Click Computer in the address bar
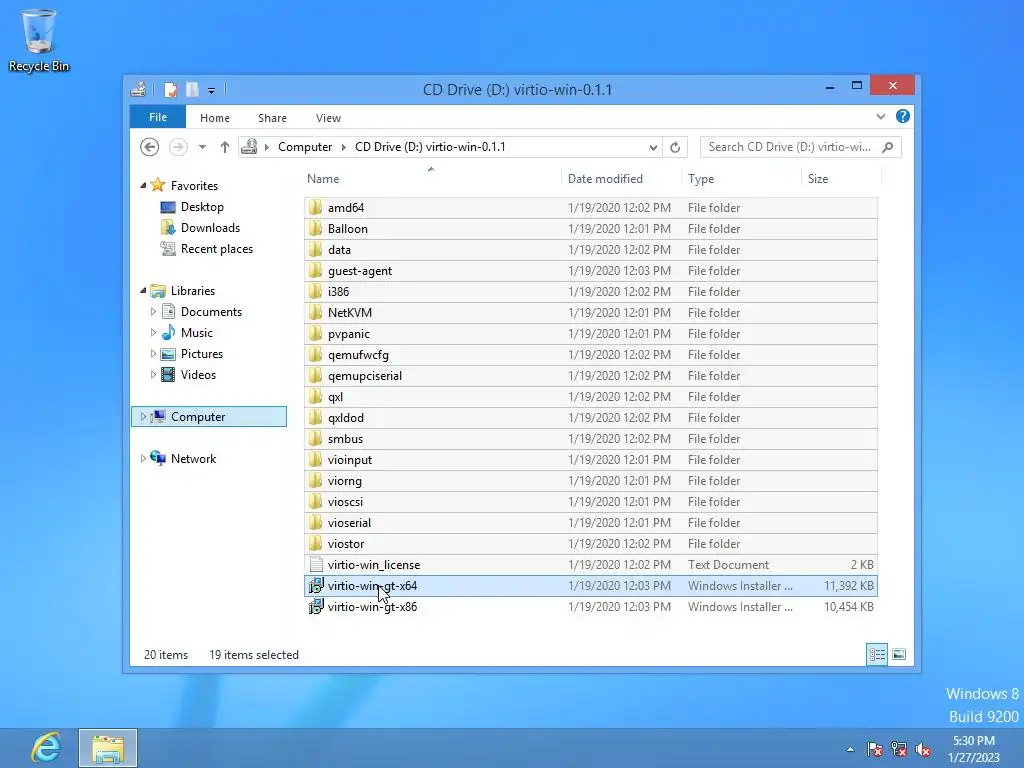1024x768 pixels. [x=305, y=147]
